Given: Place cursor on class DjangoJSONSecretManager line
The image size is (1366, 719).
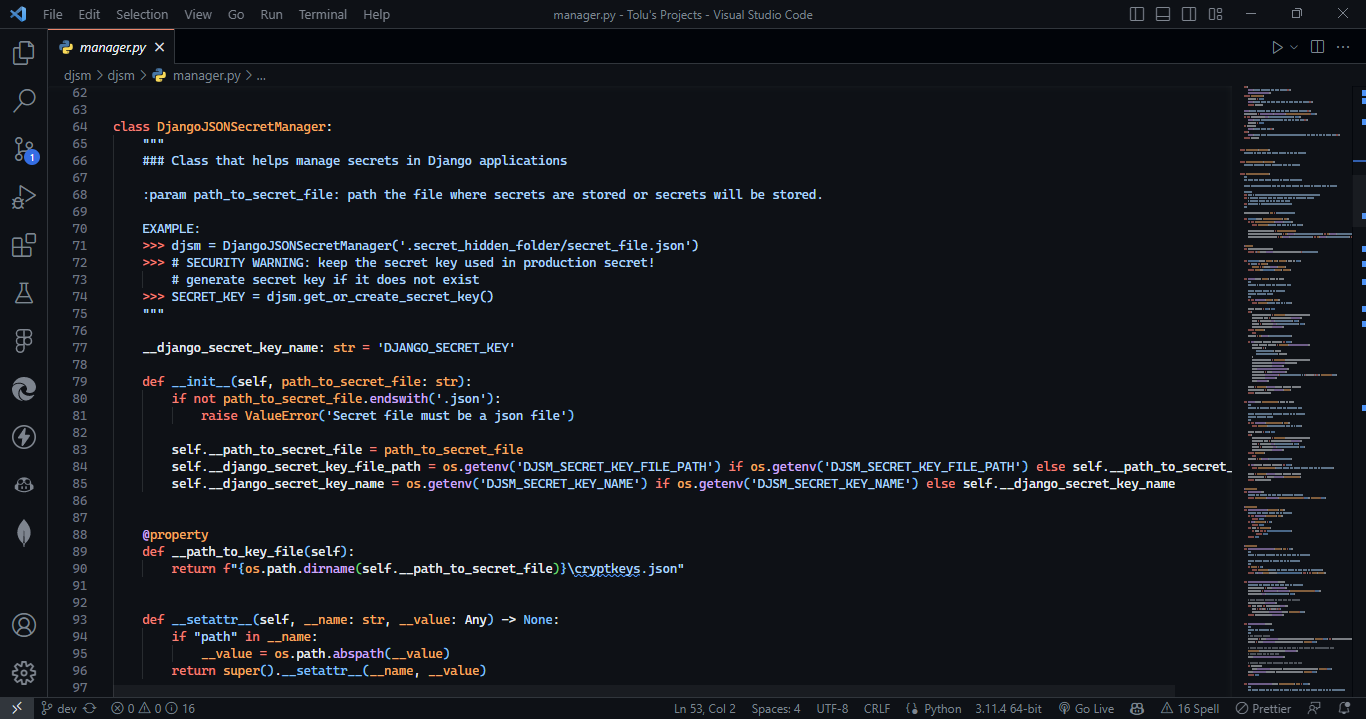Looking at the screenshot, I should click(x=222, y=127).
